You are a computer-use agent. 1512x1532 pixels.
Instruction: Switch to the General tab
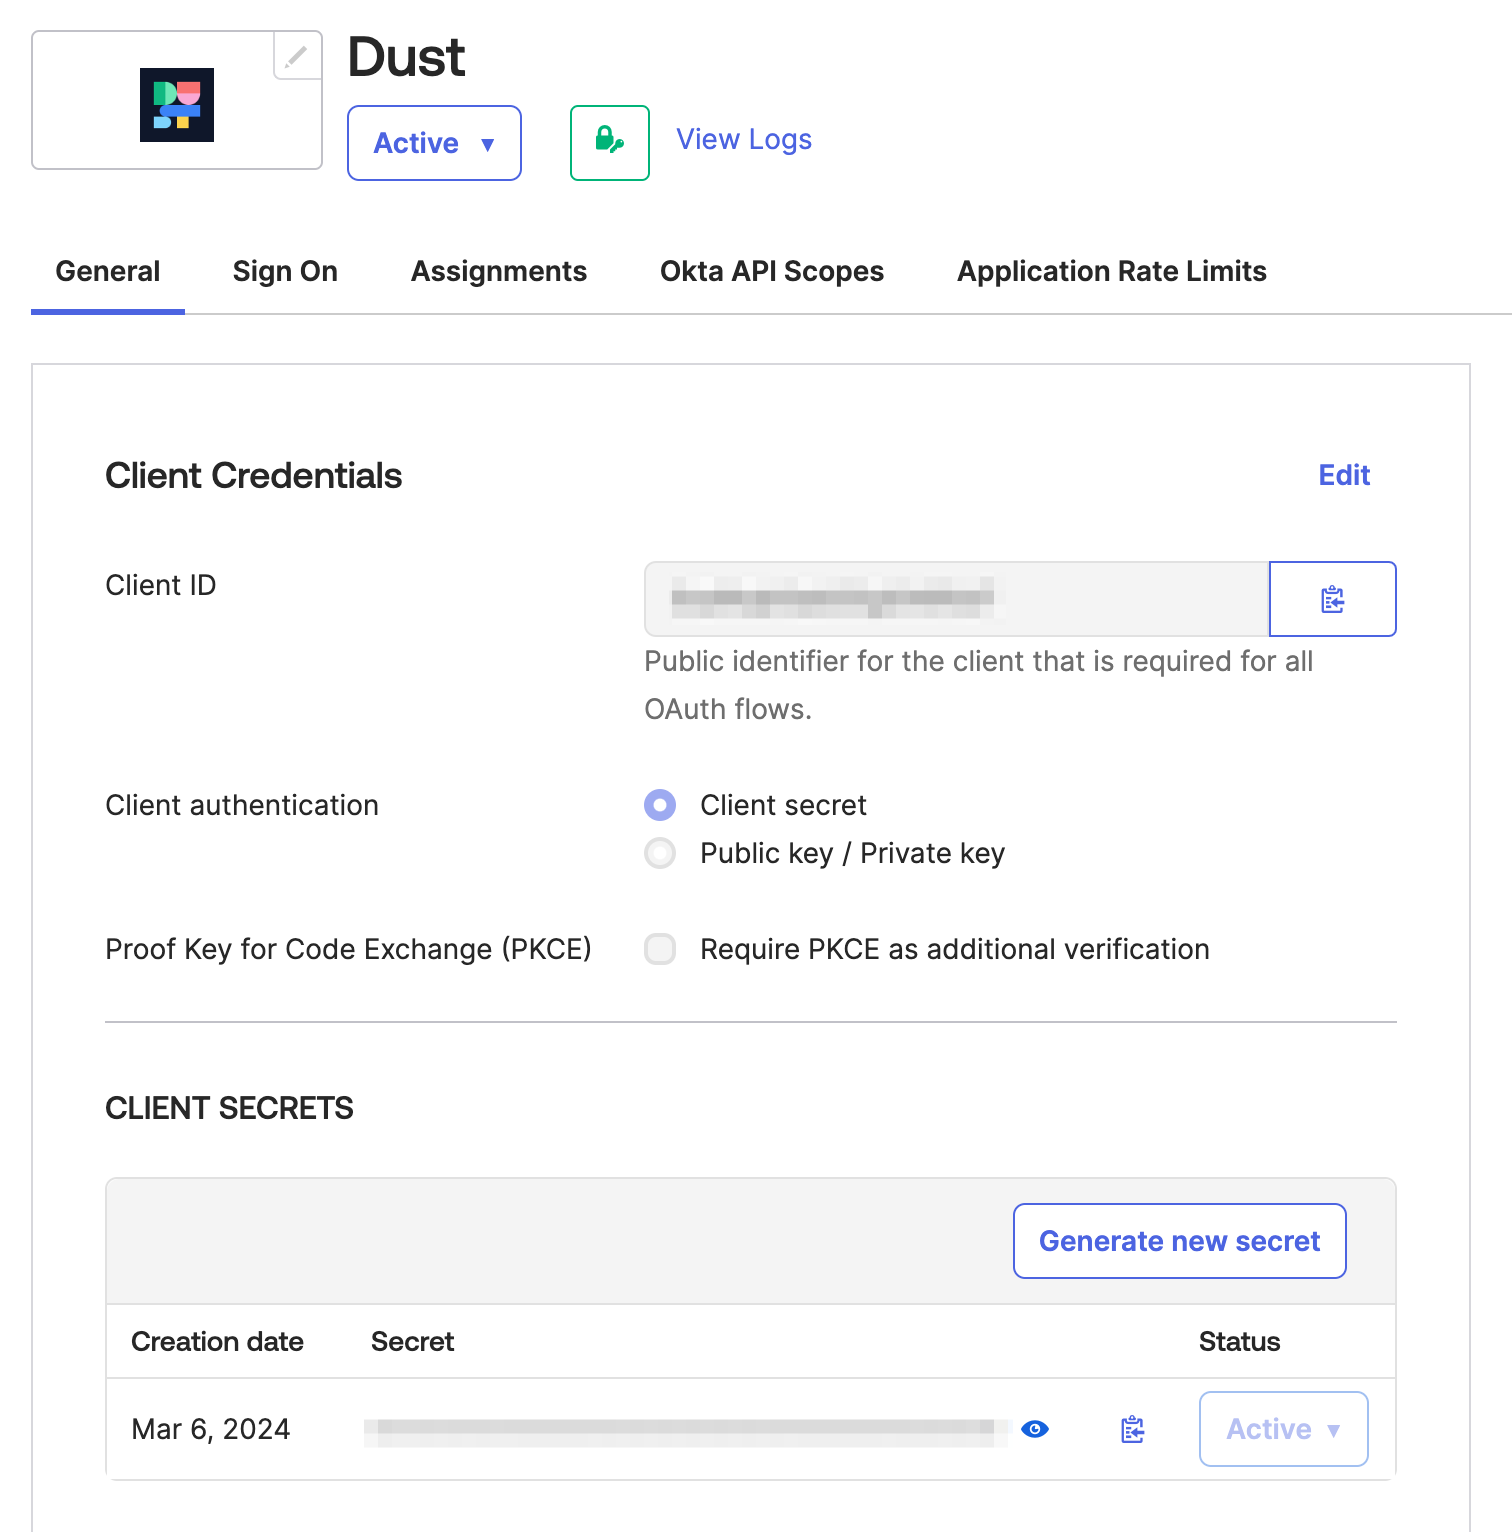click(x=108, y=271)
